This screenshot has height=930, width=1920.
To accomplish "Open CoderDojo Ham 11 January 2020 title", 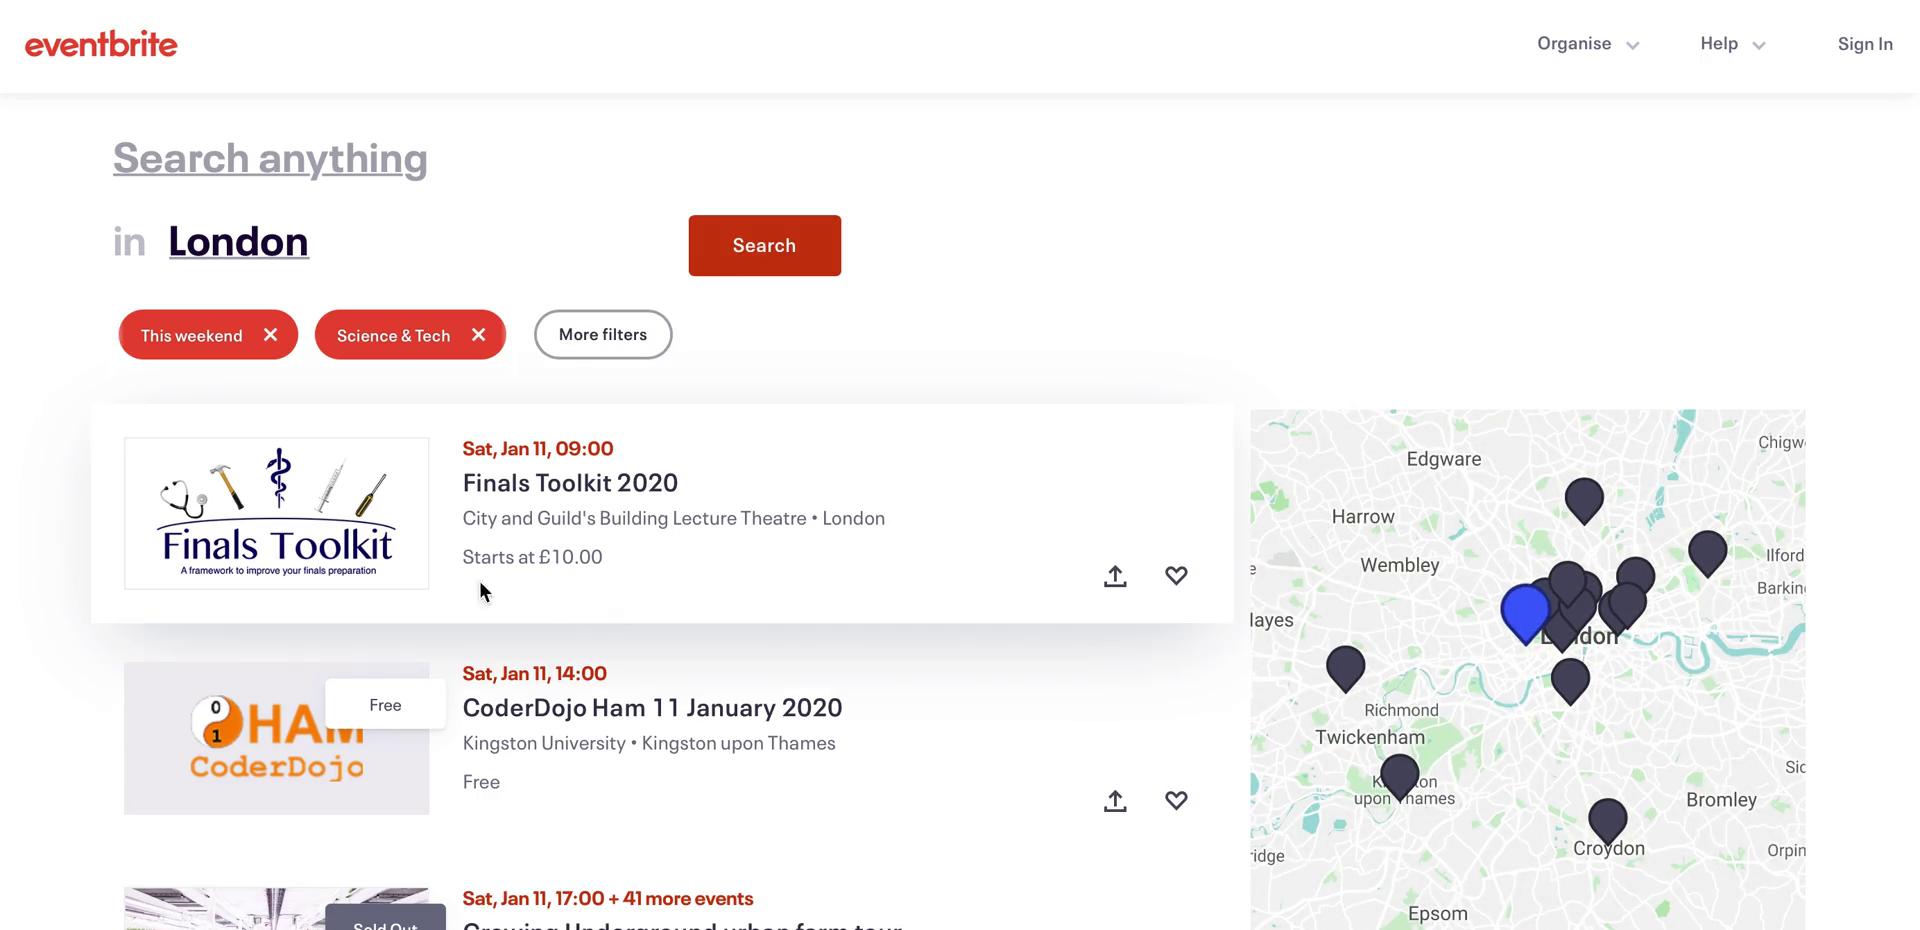I will click(x=652, y=707).
